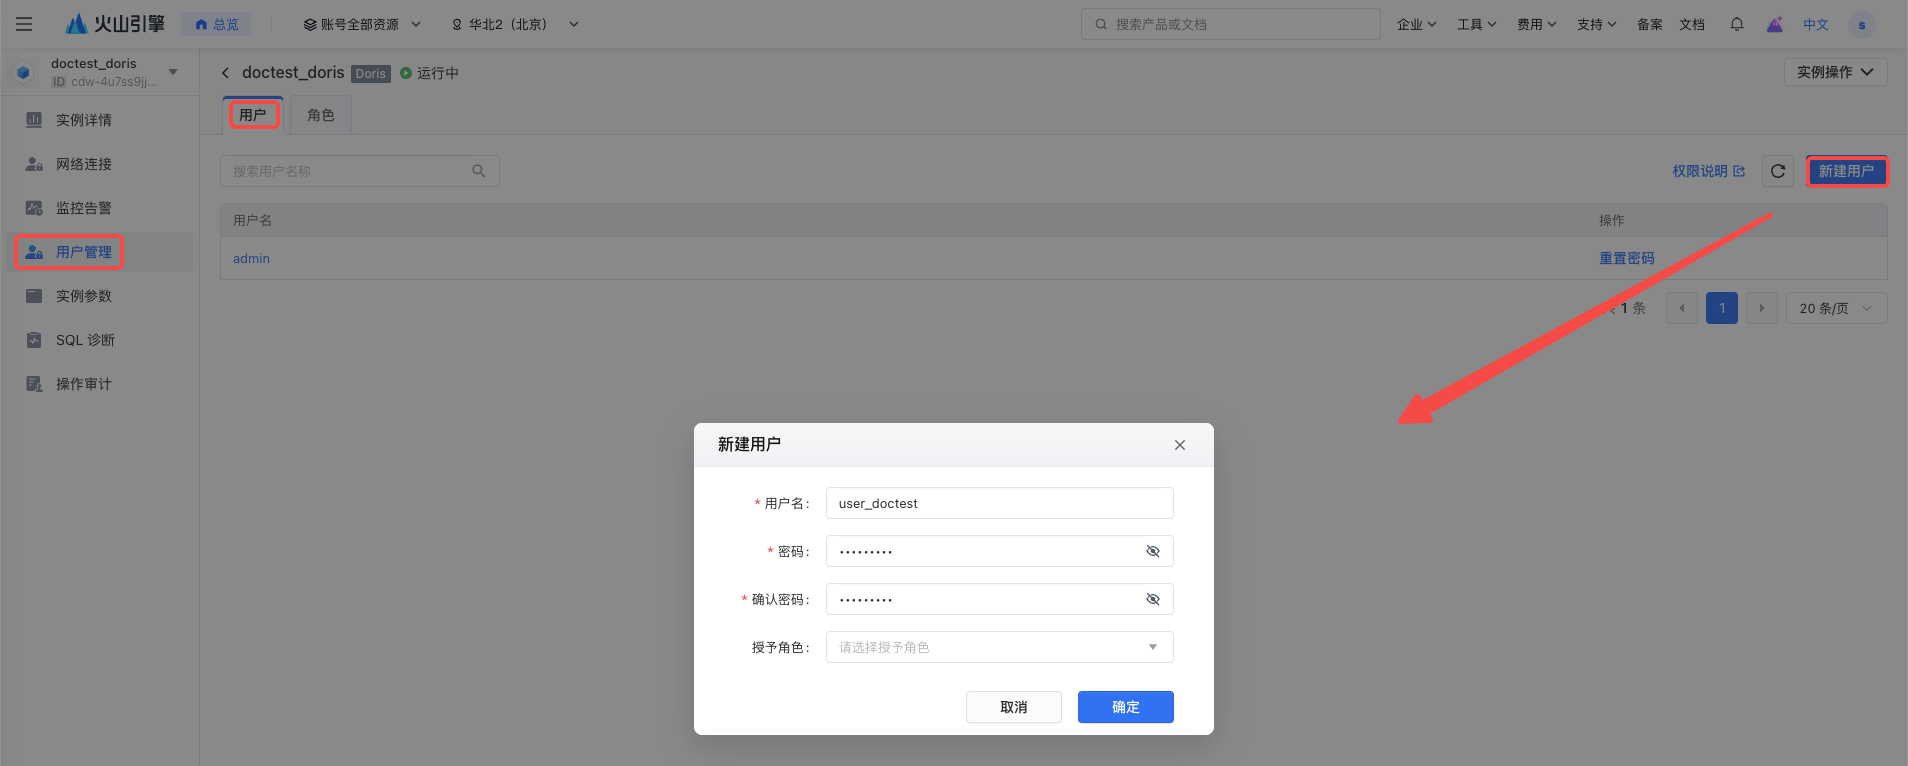The image size is (1908, 766).
Task: Click the Doris tag beside the instance name
Action: 370,73
